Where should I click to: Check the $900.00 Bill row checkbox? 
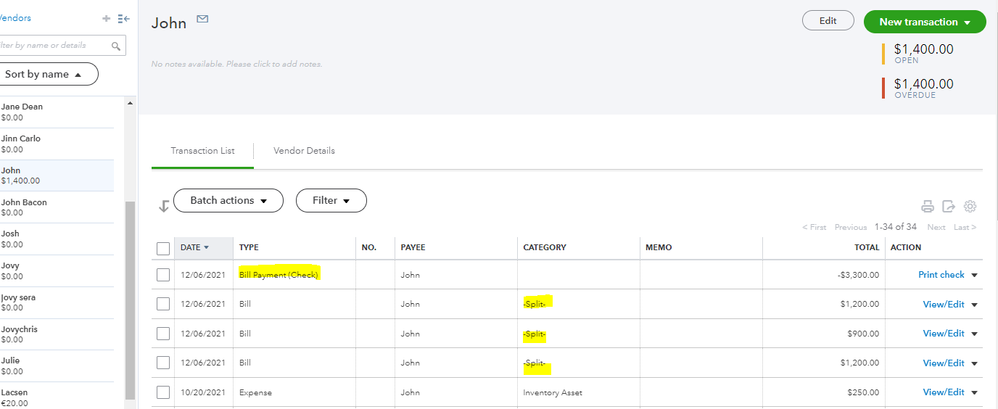(163, 333)
